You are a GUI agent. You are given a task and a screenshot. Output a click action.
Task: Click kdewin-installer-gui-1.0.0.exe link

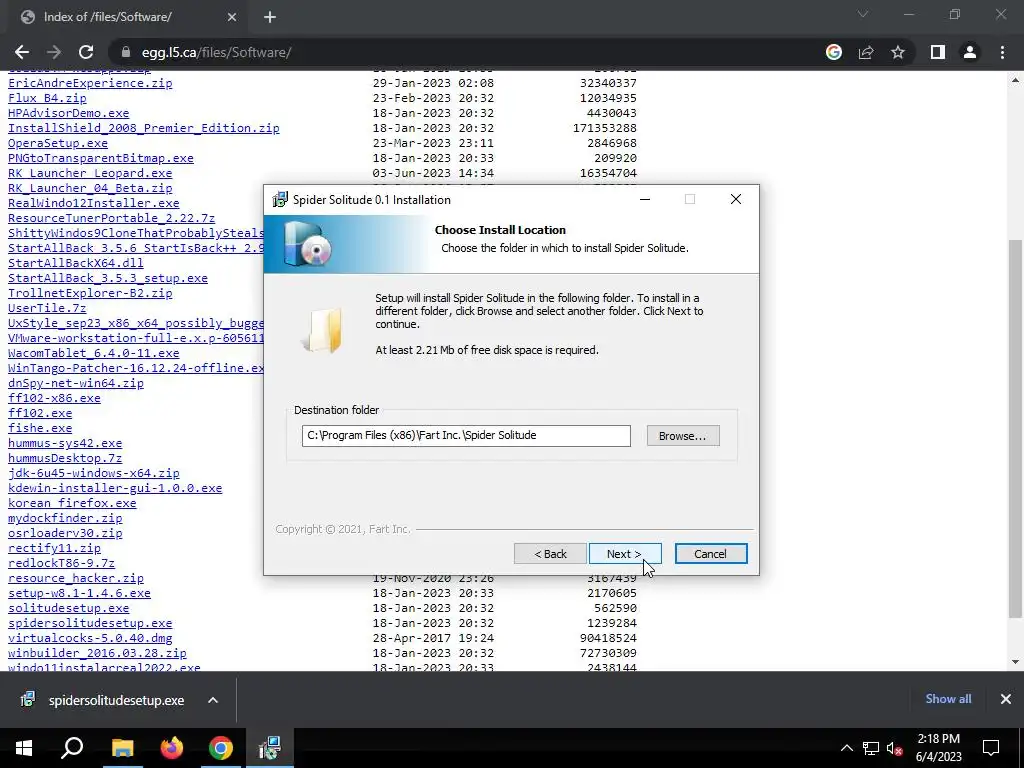point(115,488)
